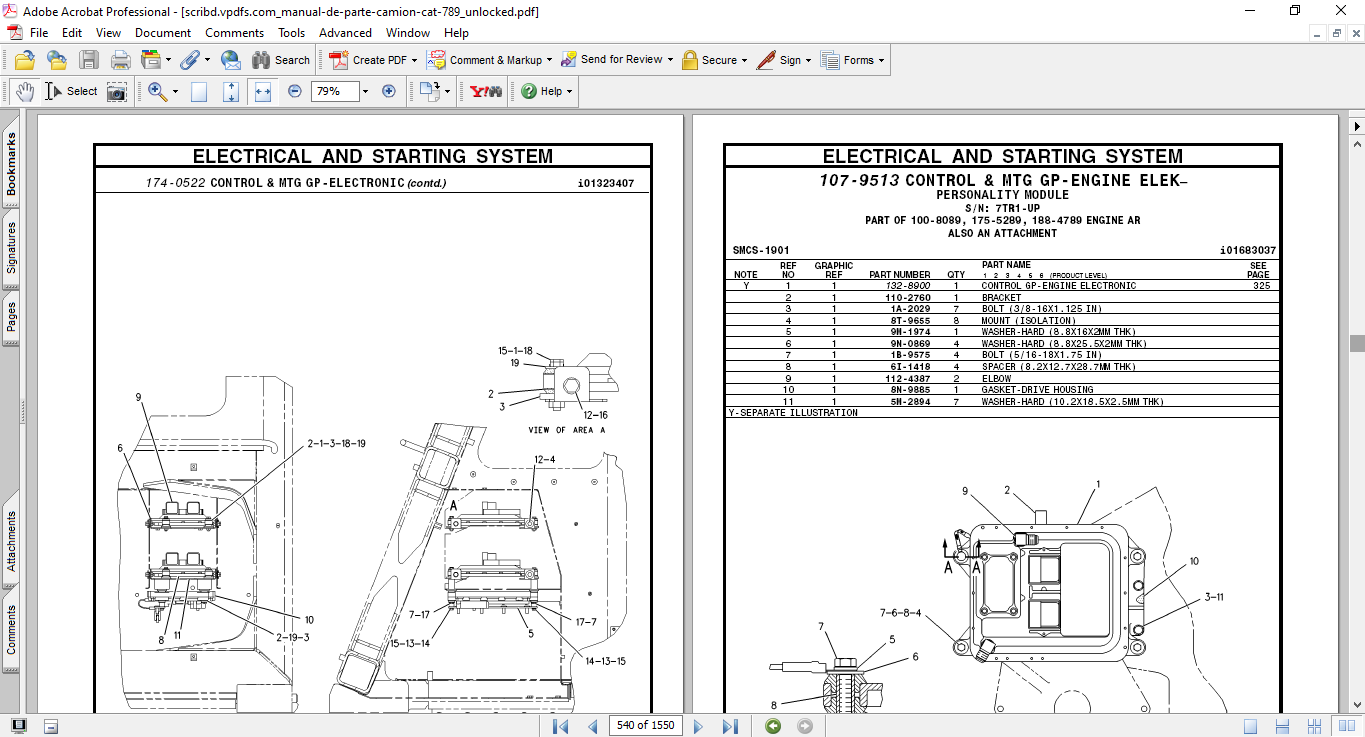Click the Print icon

click(x=120, y=59)
